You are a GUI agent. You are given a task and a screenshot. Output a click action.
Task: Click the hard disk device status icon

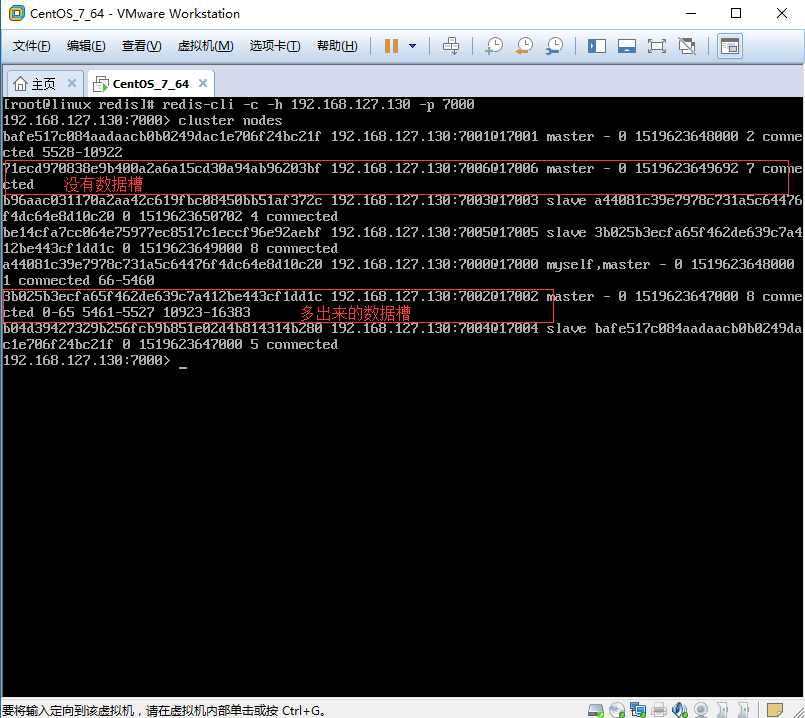(x=596, y=710)
